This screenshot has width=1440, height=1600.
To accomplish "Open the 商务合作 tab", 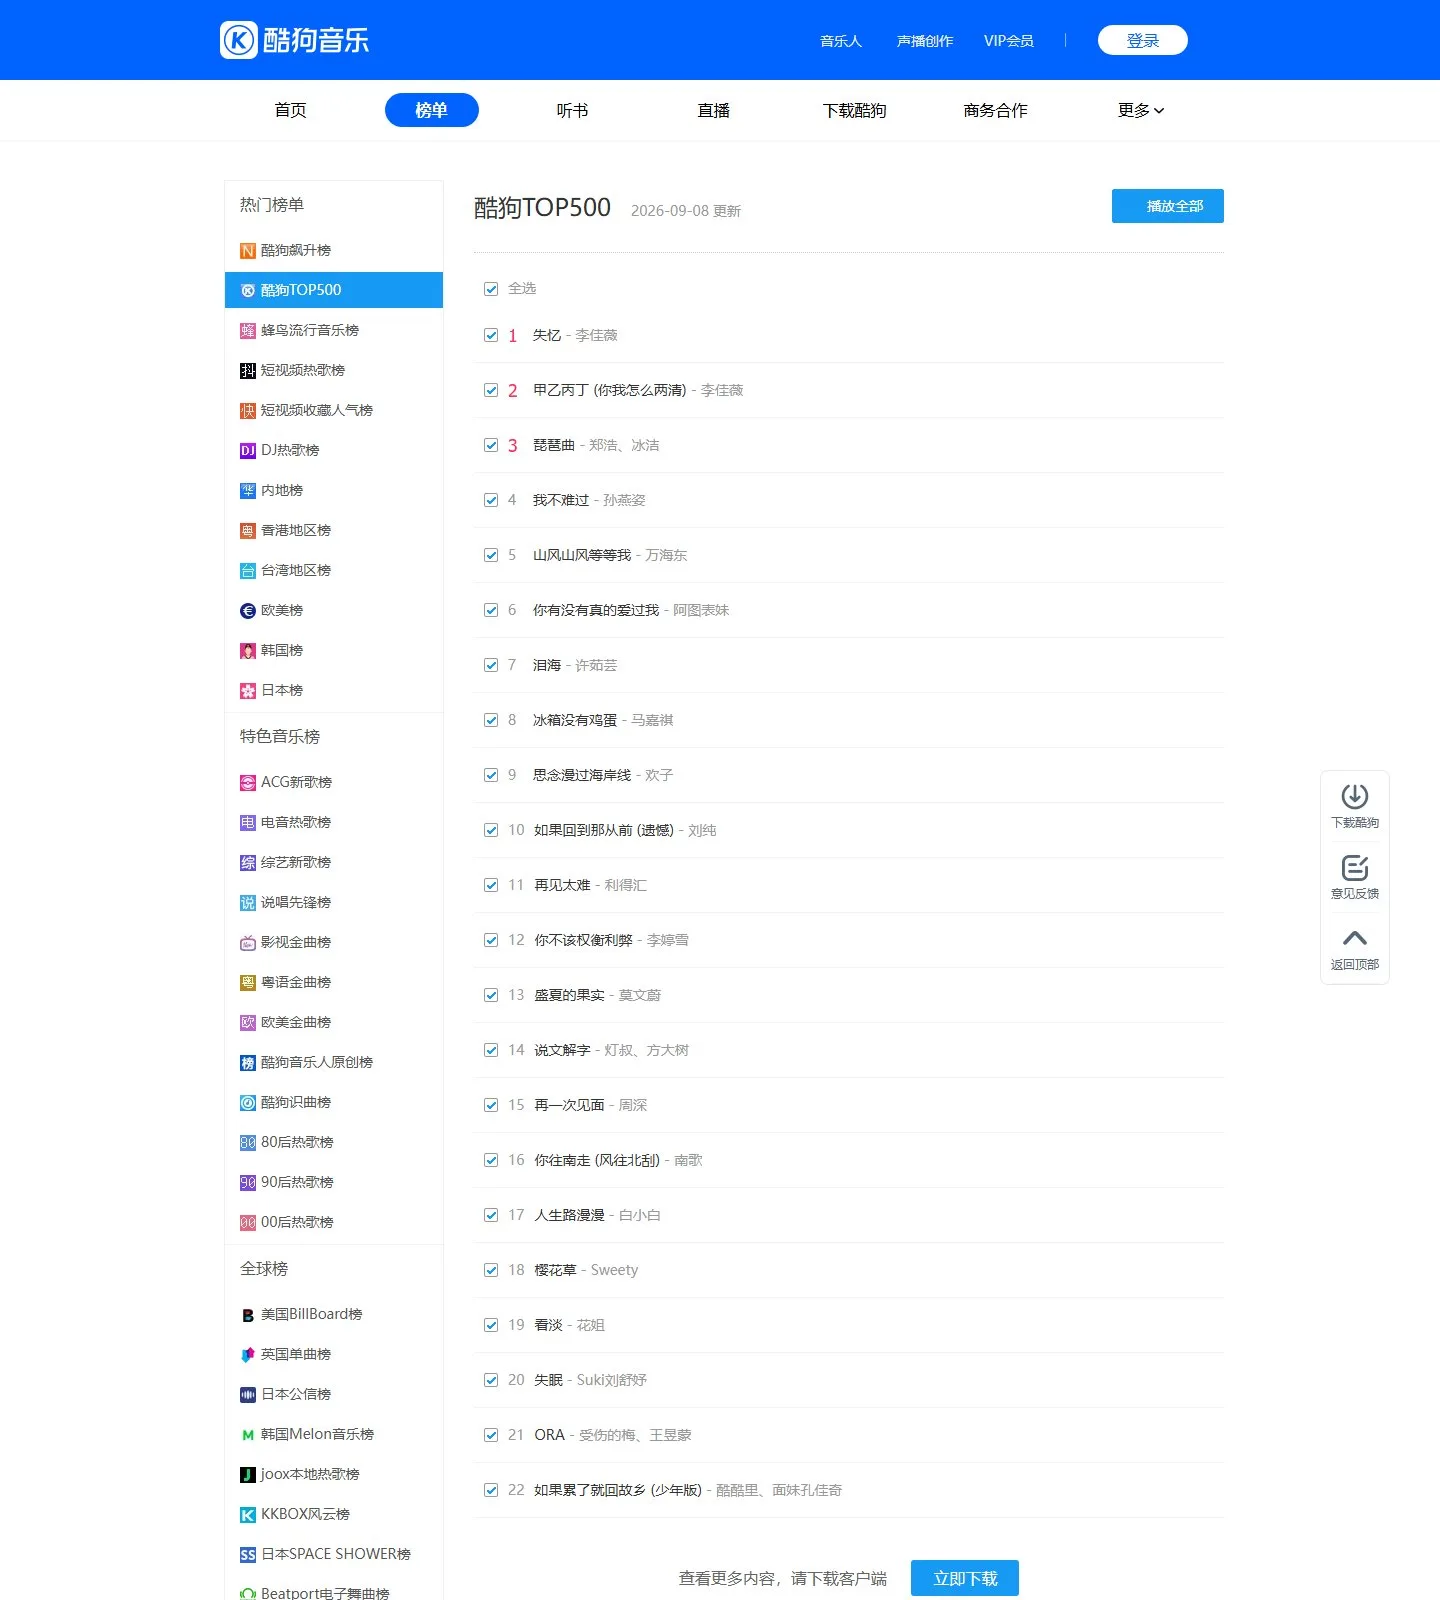I will click(x=996, y=110).
